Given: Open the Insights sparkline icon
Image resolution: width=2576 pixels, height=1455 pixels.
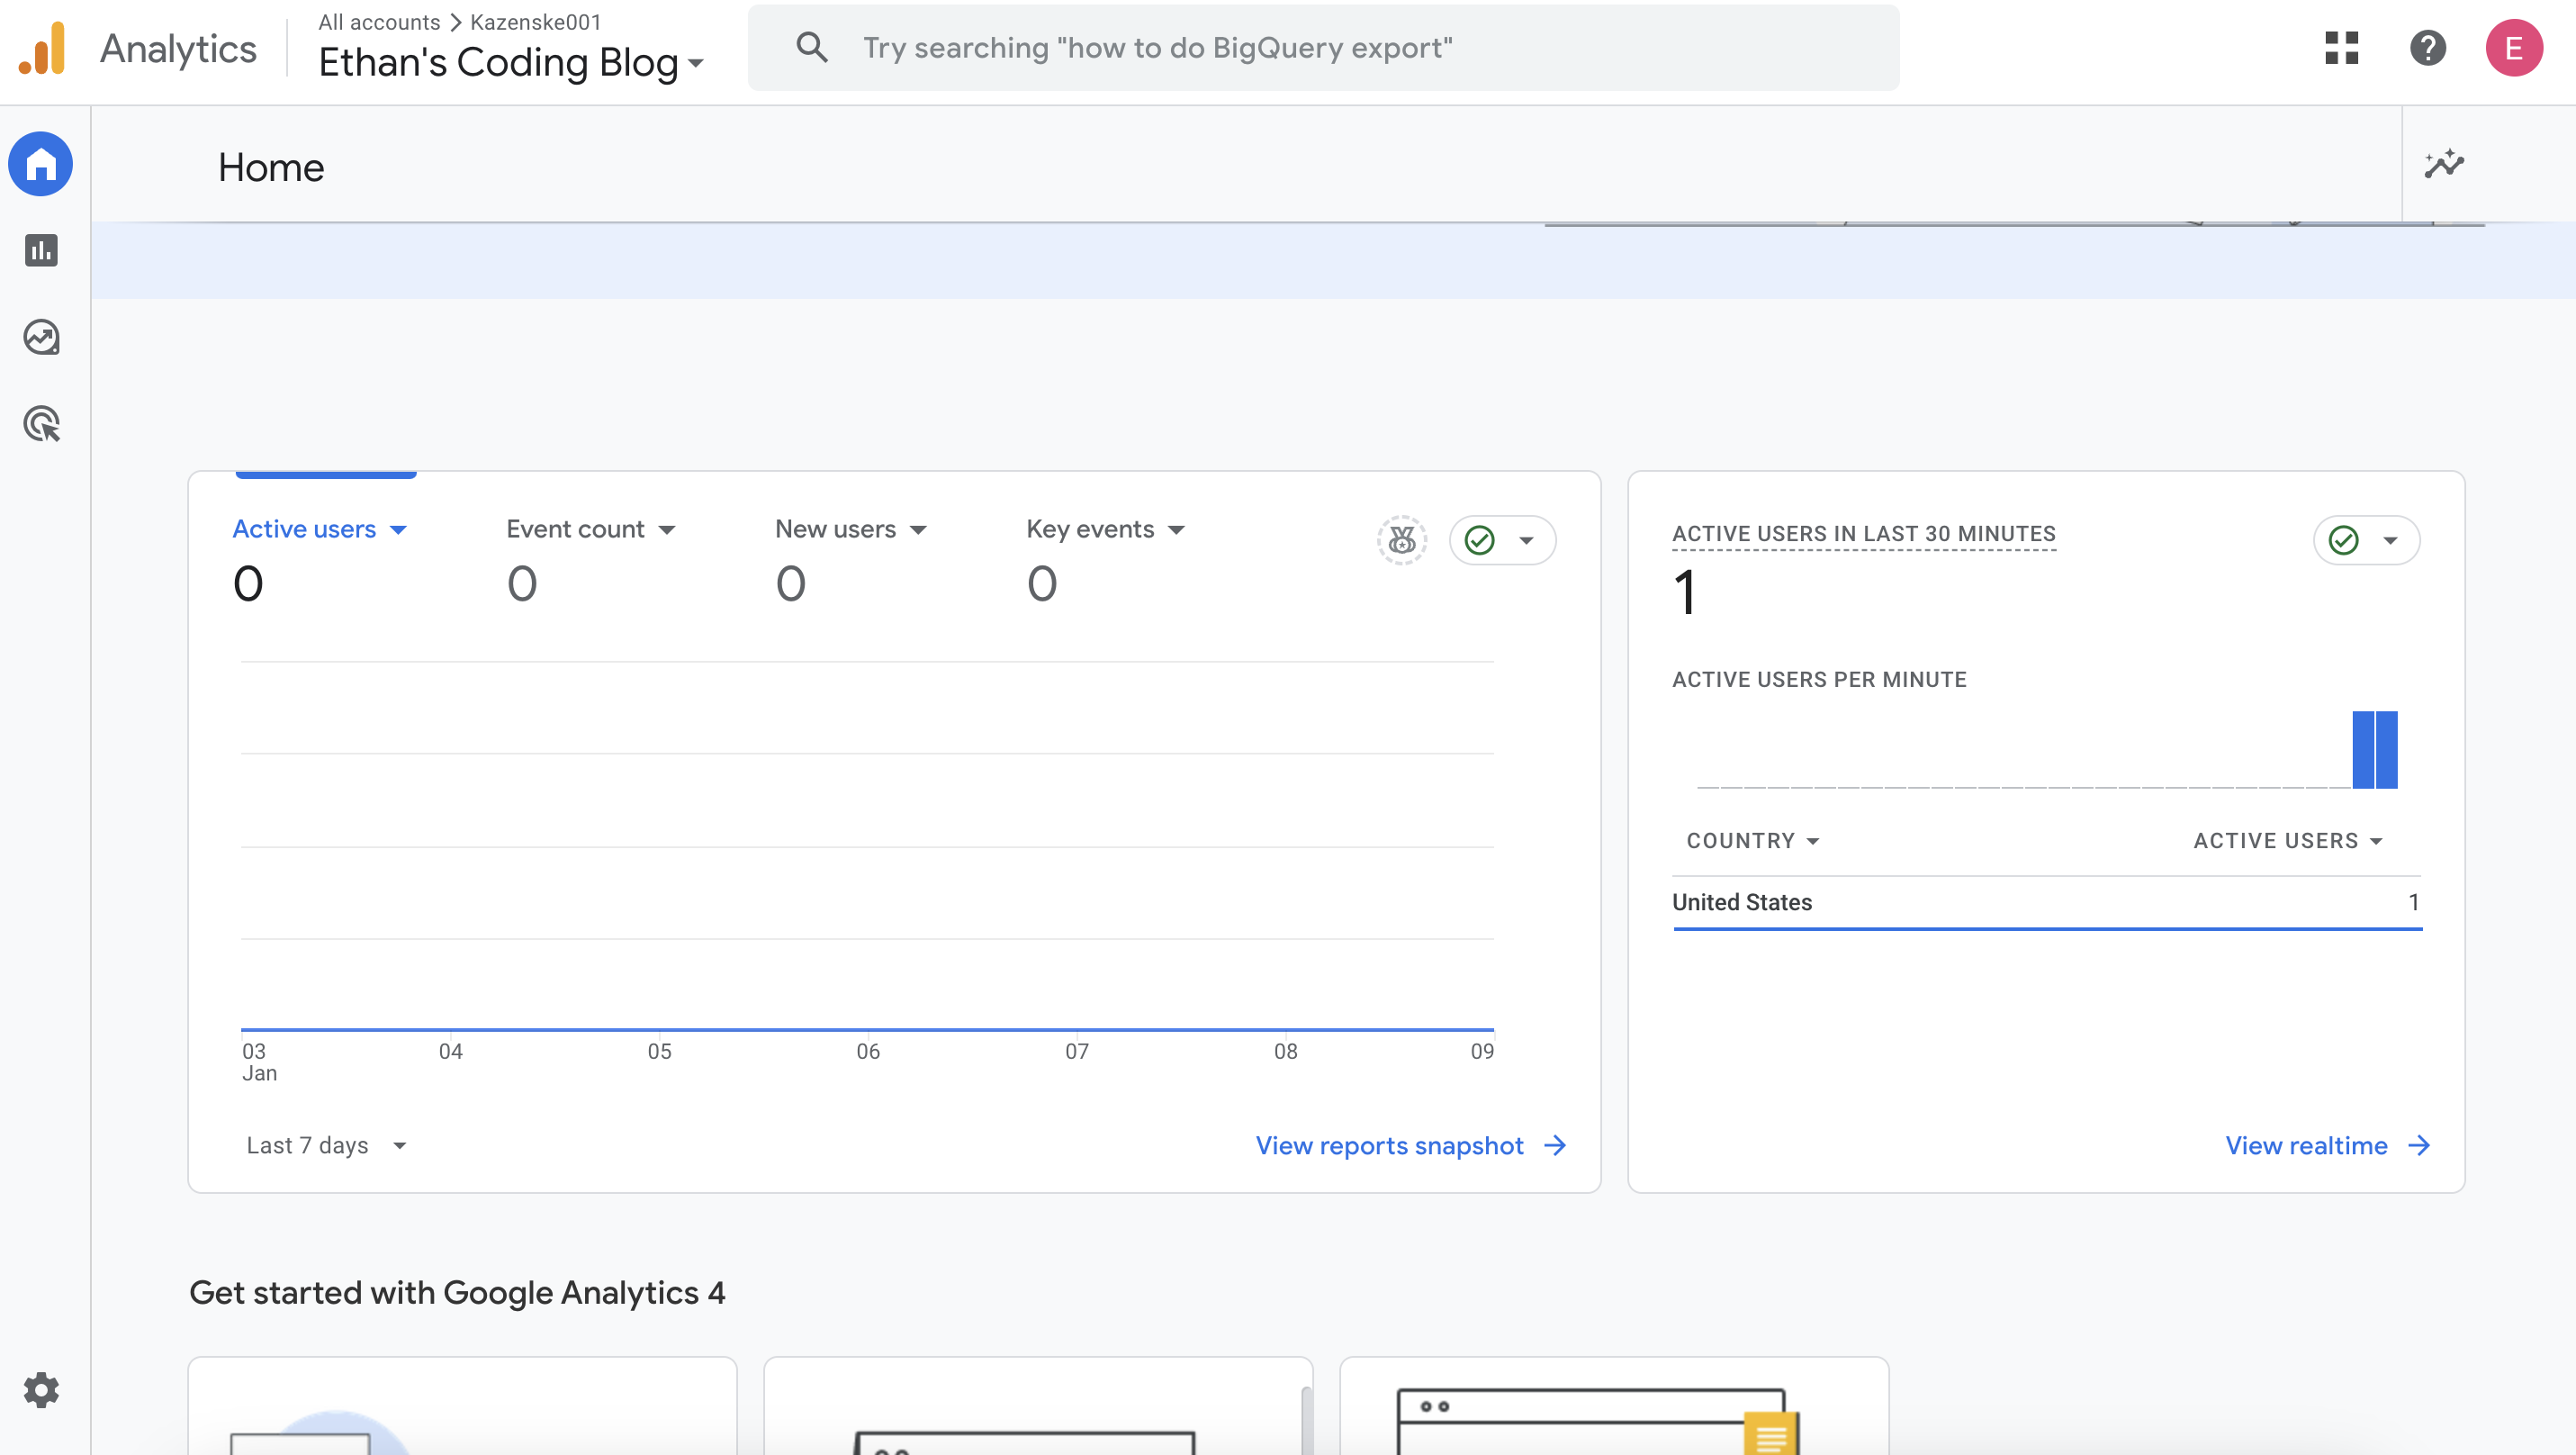Looking at the screenshot, I should pos(2444,164).
